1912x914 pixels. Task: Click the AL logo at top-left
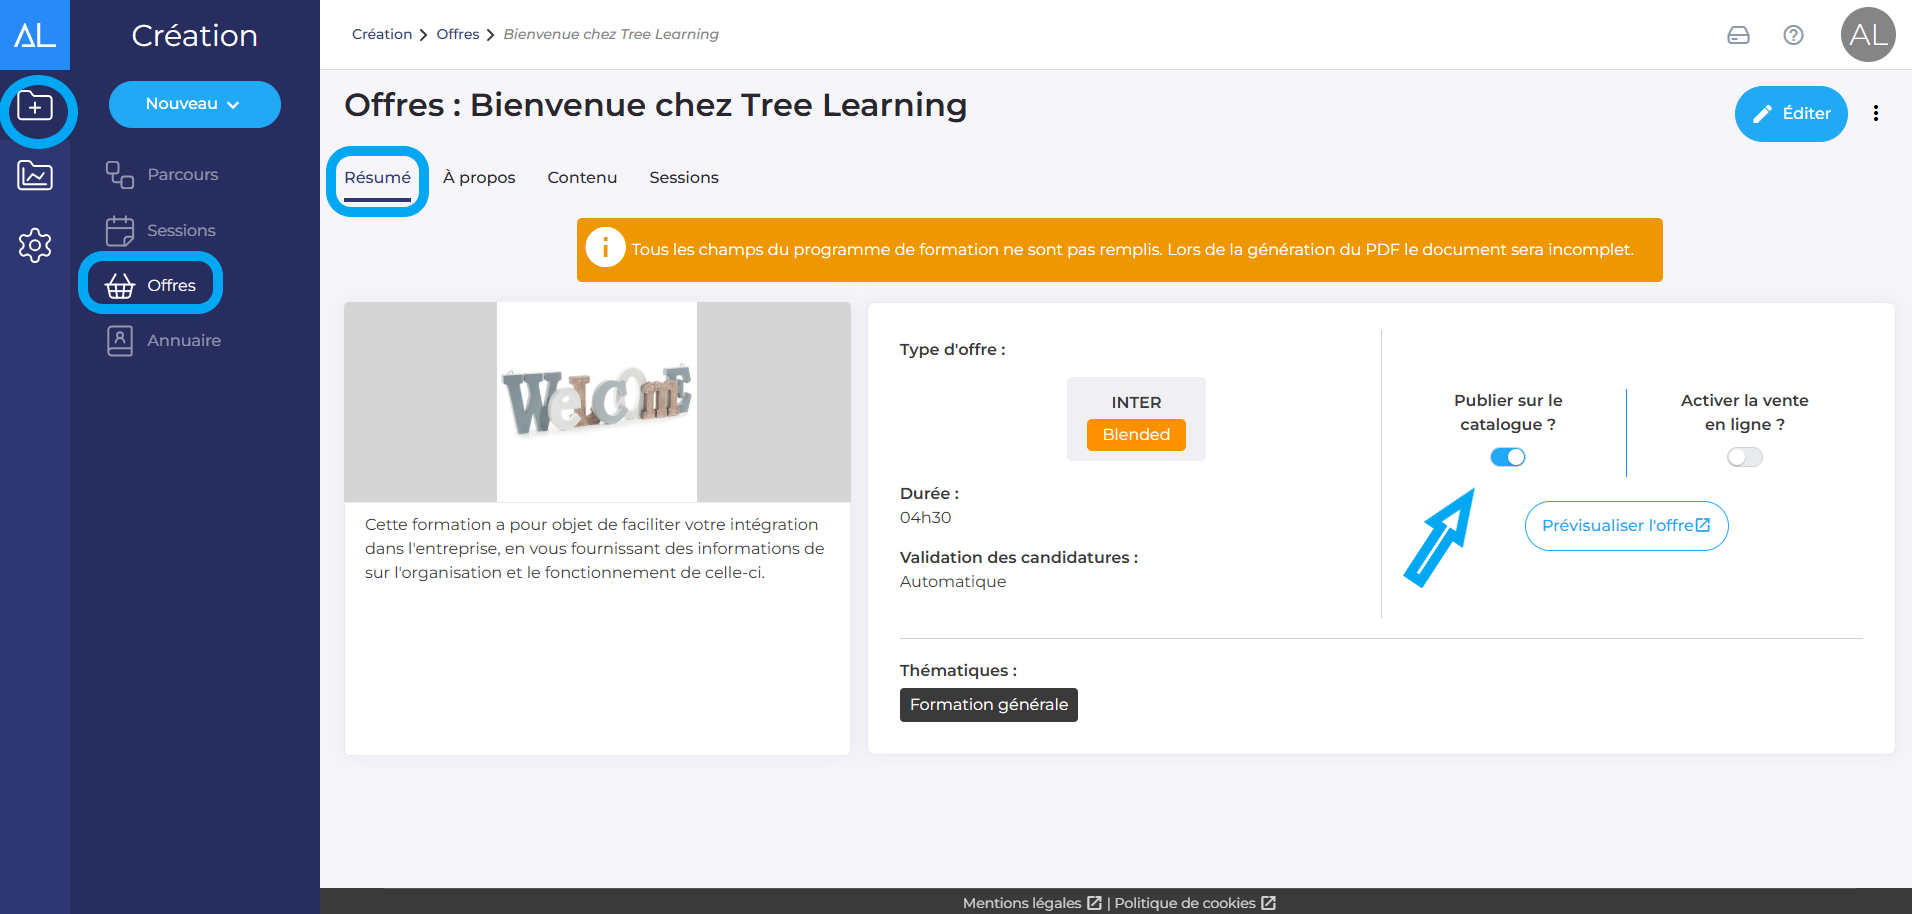(x=35, y=35)
